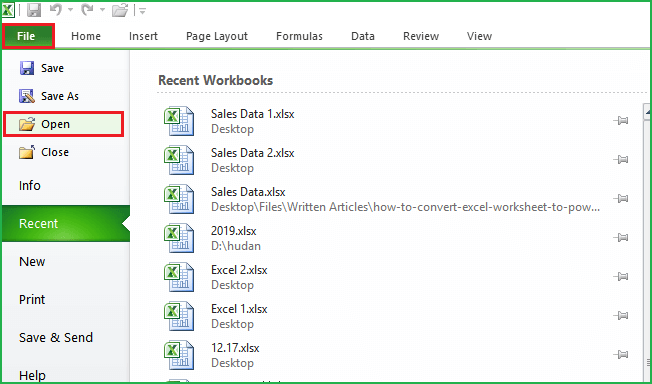Pin Sales Data 2.xlsx to the list
Screen dimensions: 652x384
[x=621, y=159]
